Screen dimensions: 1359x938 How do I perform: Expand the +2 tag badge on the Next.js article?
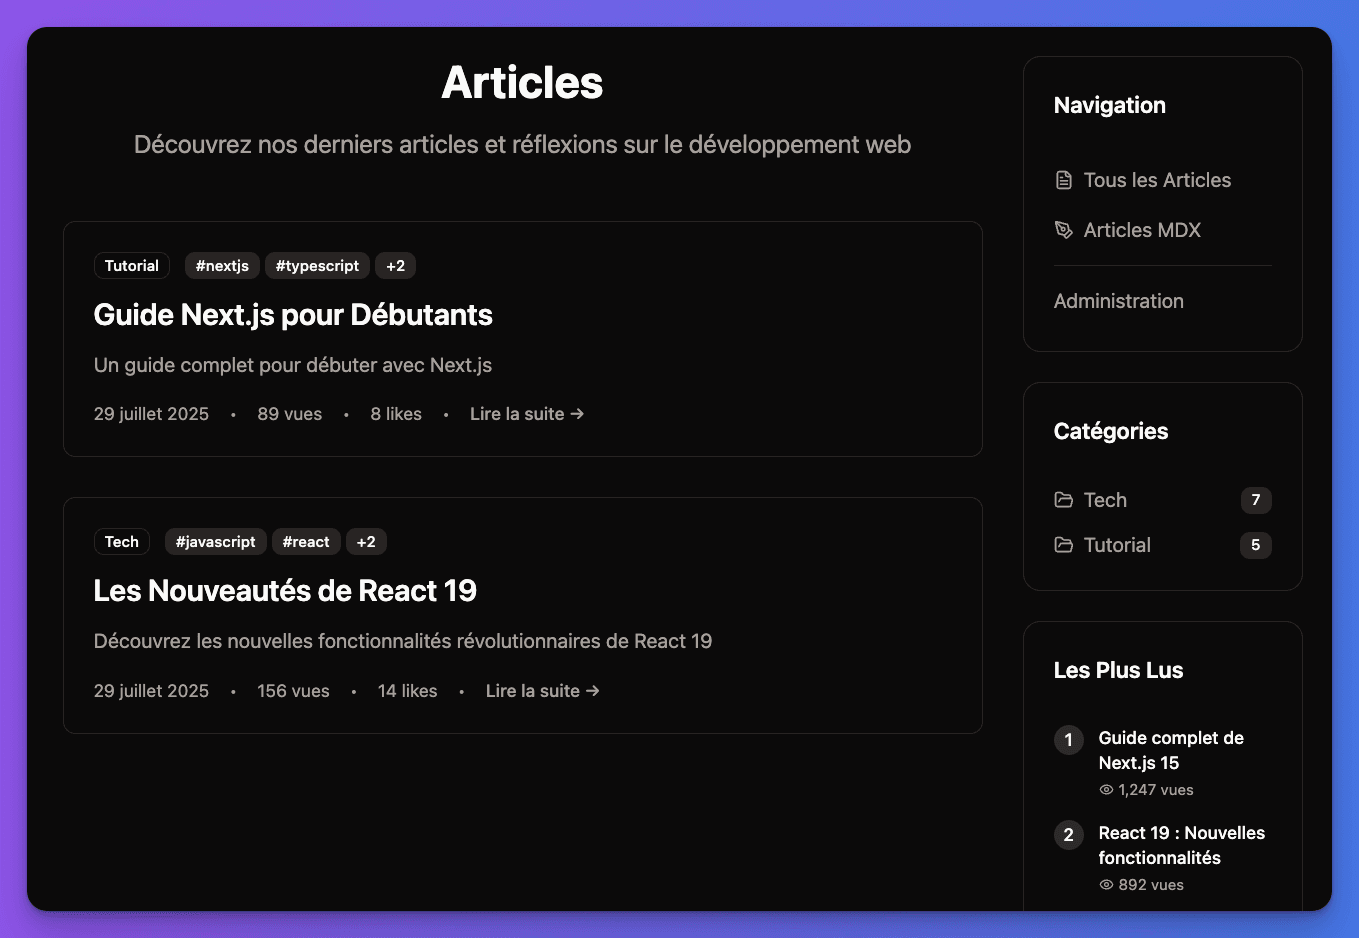point(395,265)
